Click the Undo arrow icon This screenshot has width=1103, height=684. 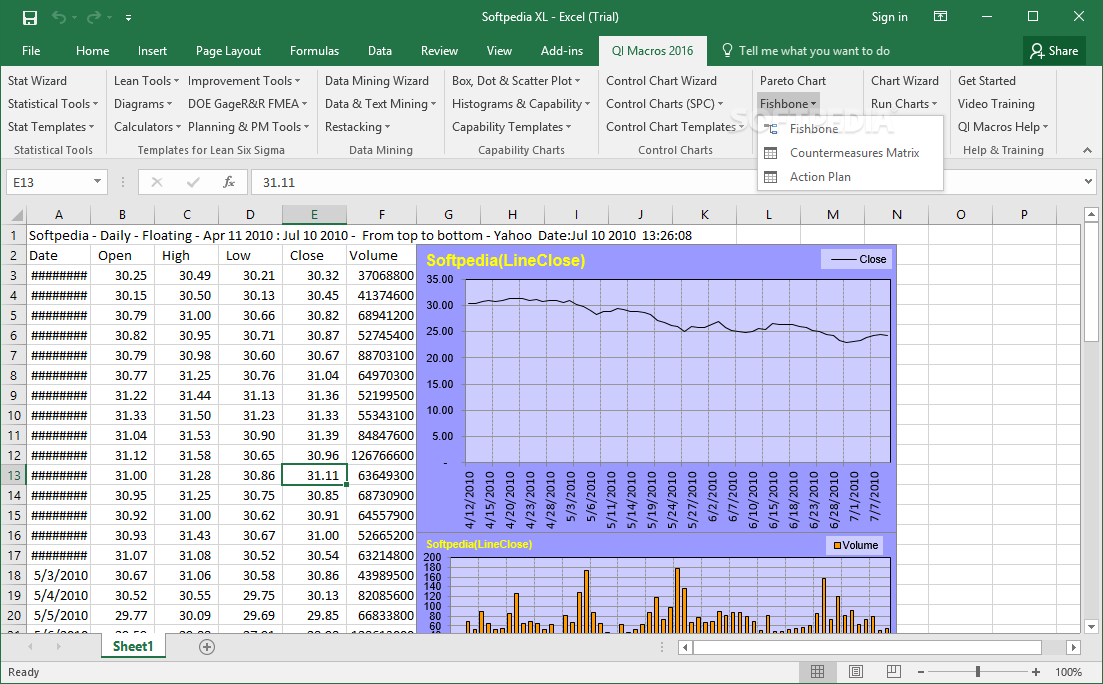coord(59,17)
